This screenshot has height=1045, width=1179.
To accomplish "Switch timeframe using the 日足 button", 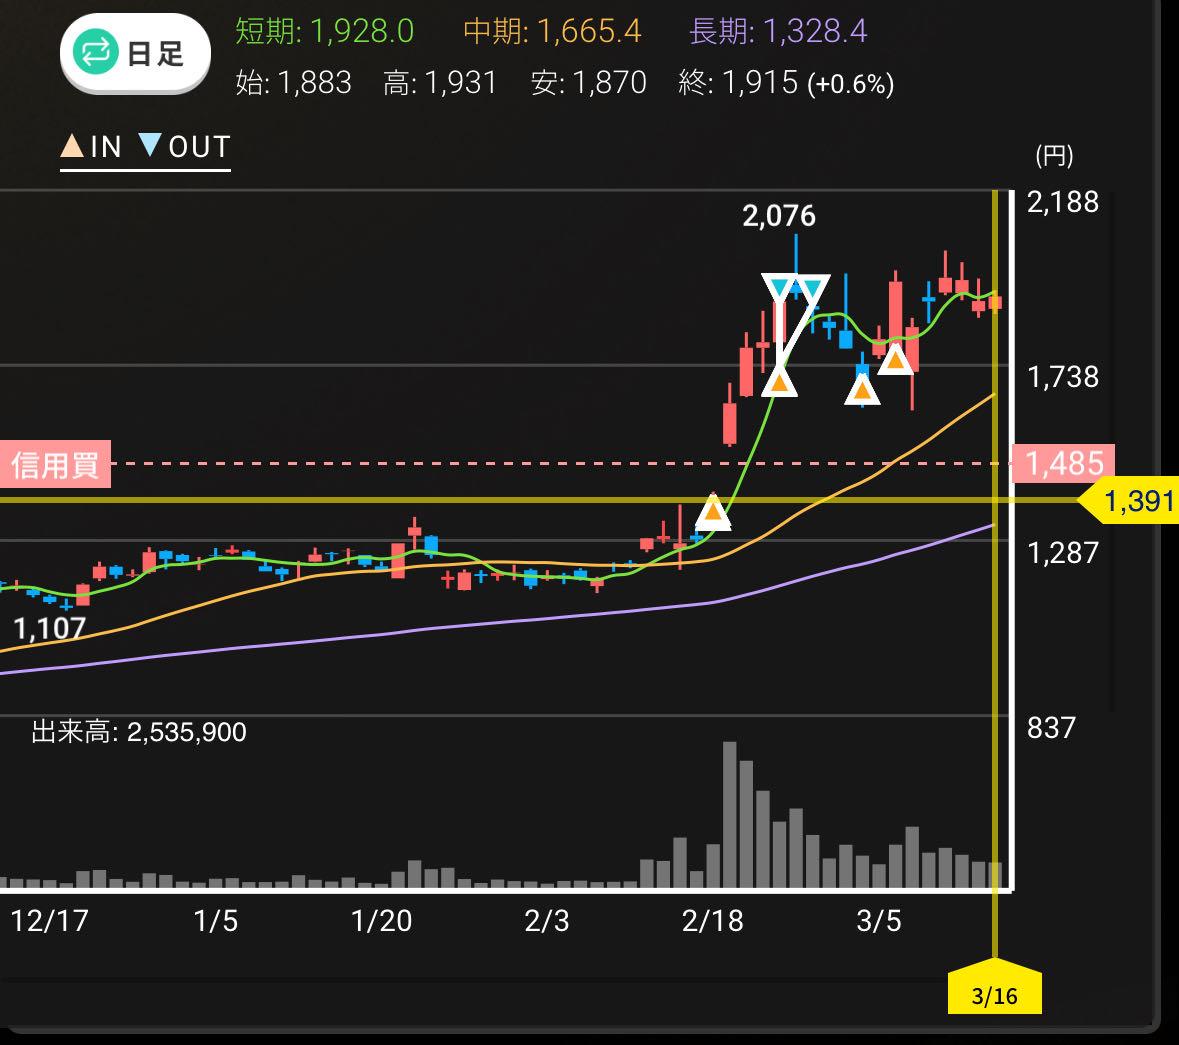I will coord(136,54).
